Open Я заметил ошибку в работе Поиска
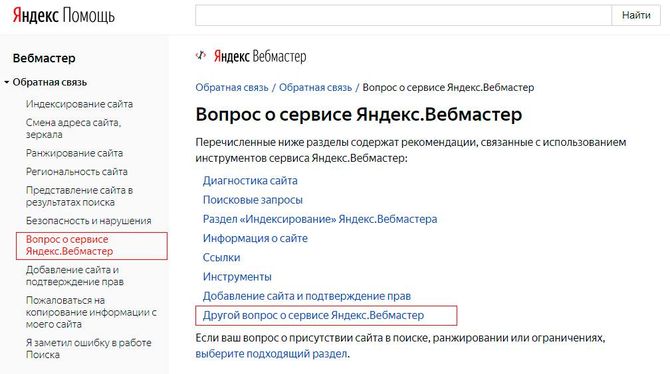 pyautogui.click(x=88, y=348)
